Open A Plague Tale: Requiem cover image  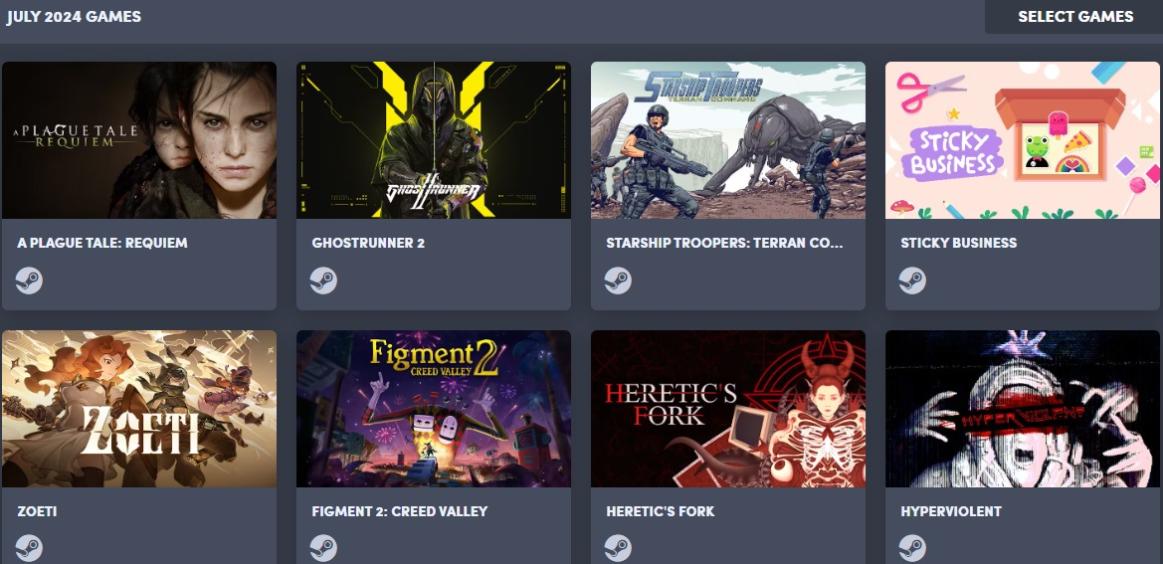[x=139, y=140]
